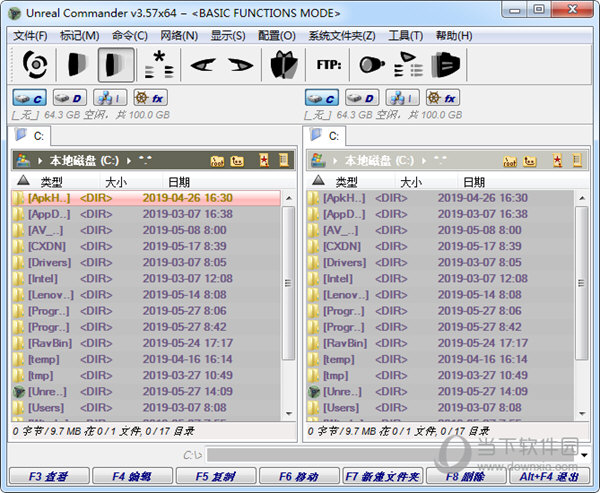Open fx system folders in left panel
Screen dimensions: 600x493
pyautogui.click(x=150, y=98)
